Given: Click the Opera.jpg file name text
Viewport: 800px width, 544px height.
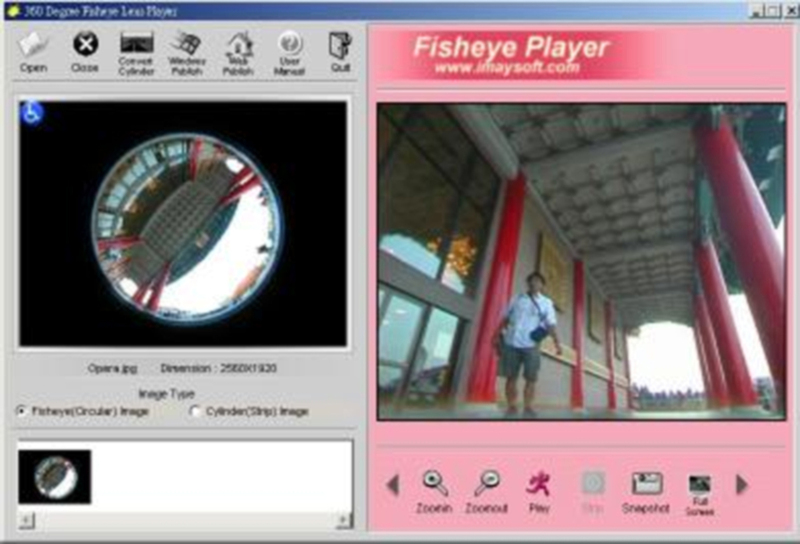Looking at the screenshot, I should tap(112, 368).
